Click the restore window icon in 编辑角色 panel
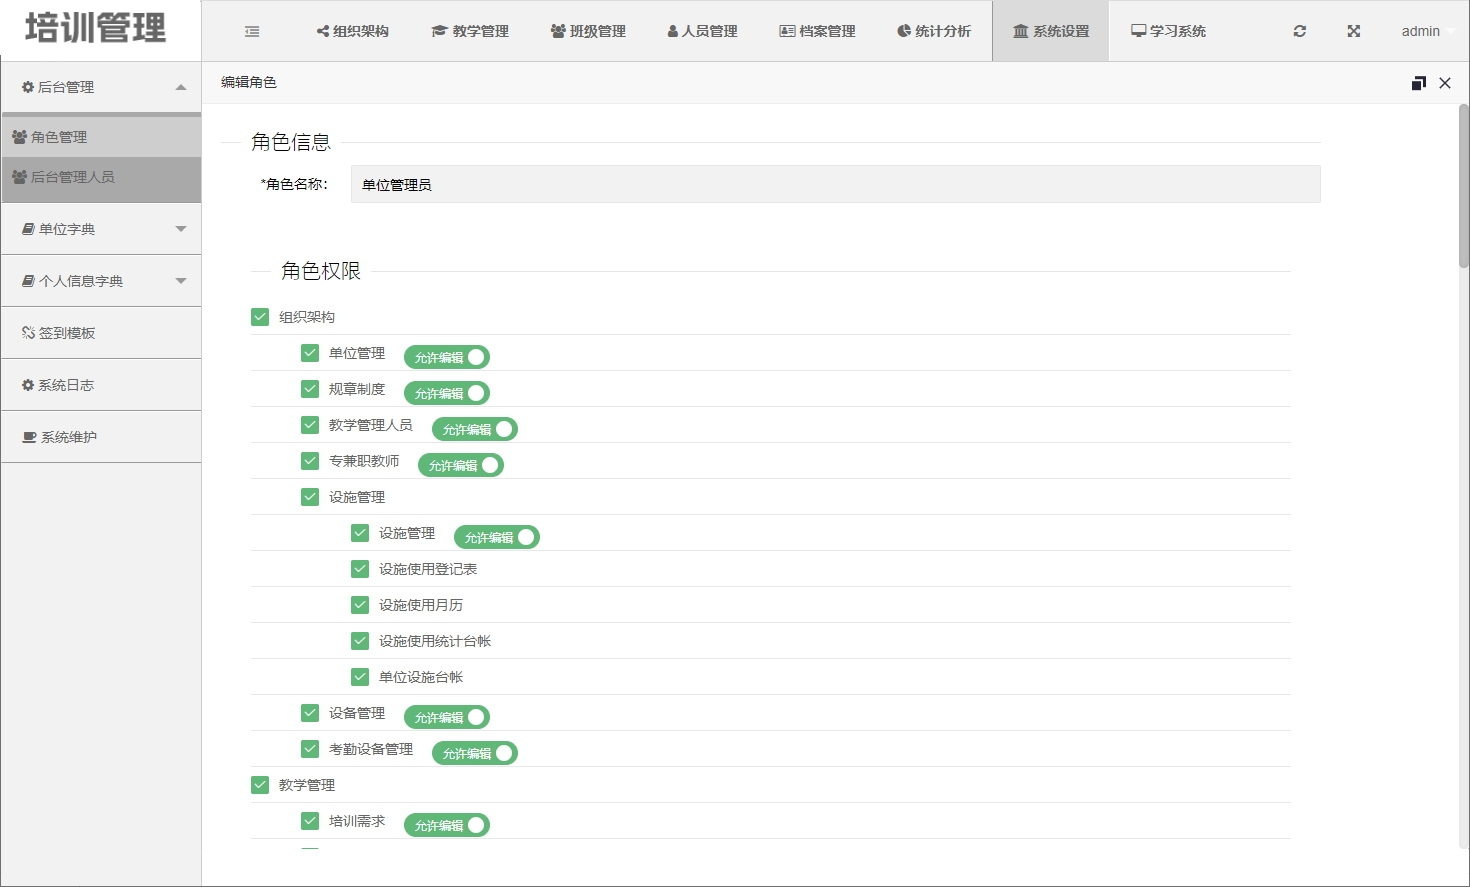The width and height of the screenshot is (1470, 887). (x=1418, y=83)
